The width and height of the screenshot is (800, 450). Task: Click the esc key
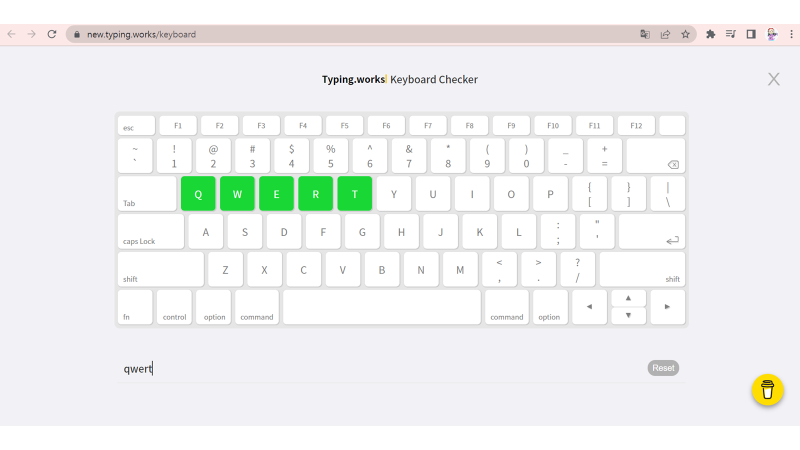(x=136, y=126)
